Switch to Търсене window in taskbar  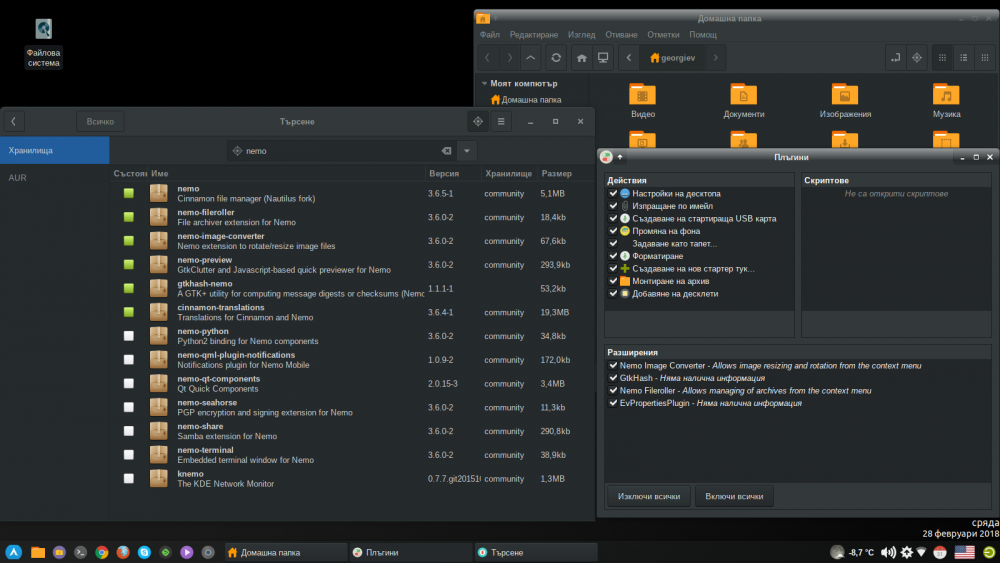point(536,552)
